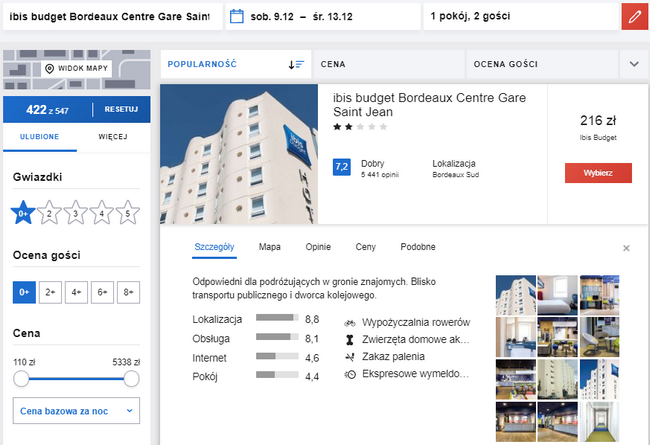Screen dimensions: 650x445
Task: Click the Pokój 4,4 rating row
Action: 256,377
